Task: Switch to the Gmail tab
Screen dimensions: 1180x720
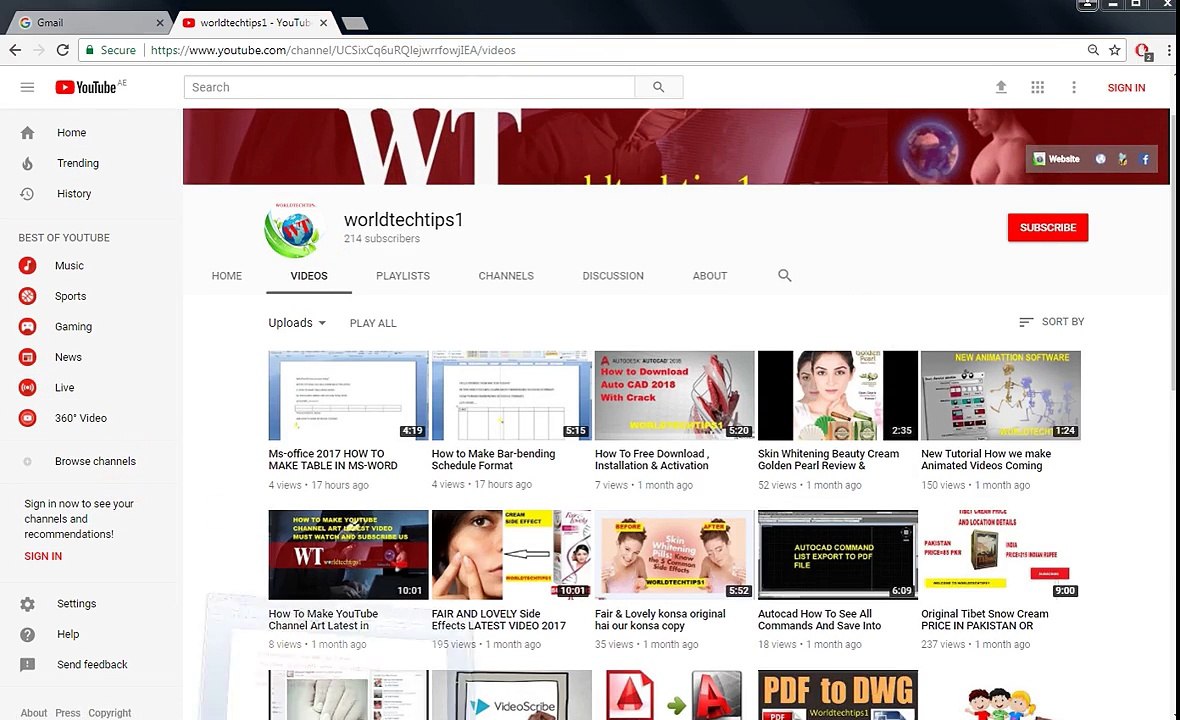Action: pyautogui.click(x=89, y=23)
